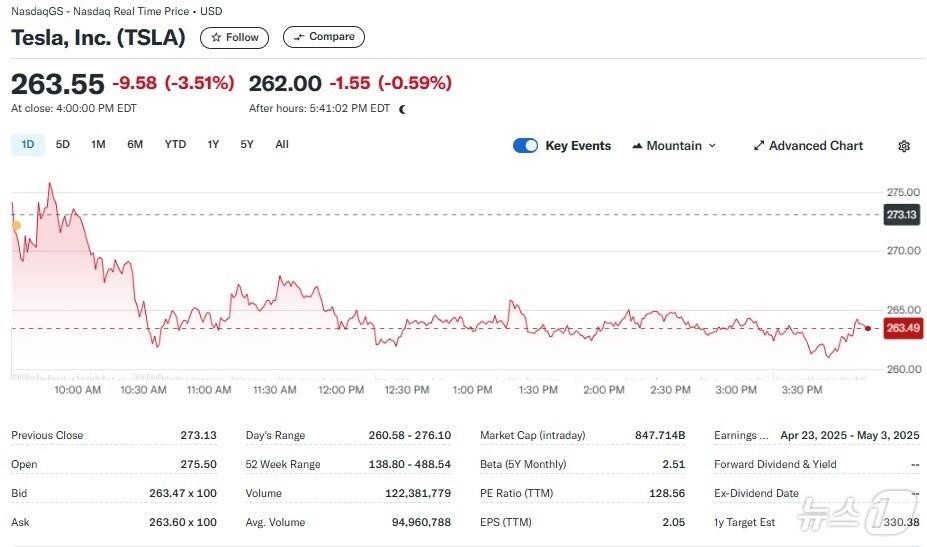927x547 pixels.
Task: Open chart settings gear icon
Action: tap(904, 146)
